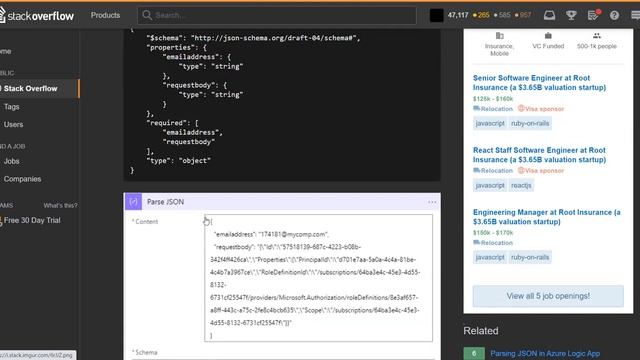Open Companies in the sidebar
Viewport: 640px width, 360px height.
click(x=22, y=179)
